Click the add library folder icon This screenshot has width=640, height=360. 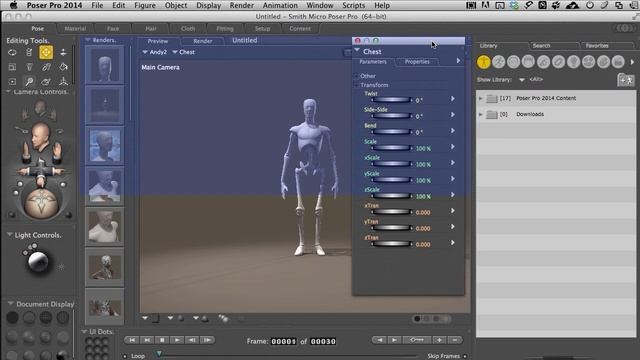[626, 80]
